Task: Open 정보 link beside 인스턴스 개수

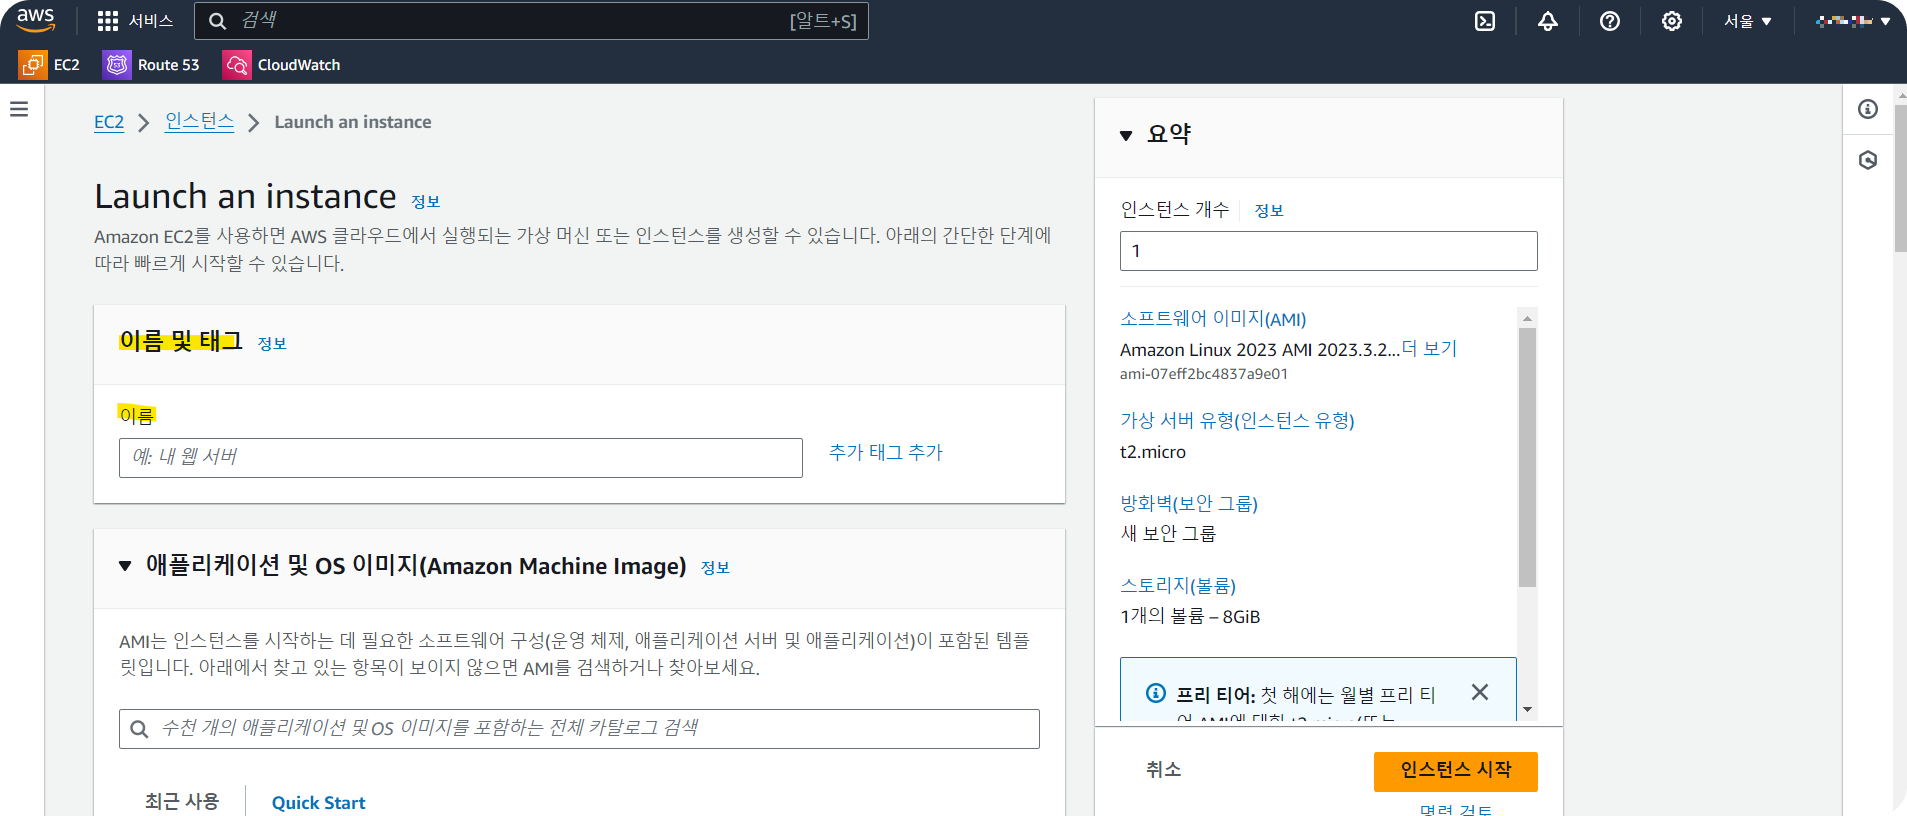Action: [x=1269, y=210]
